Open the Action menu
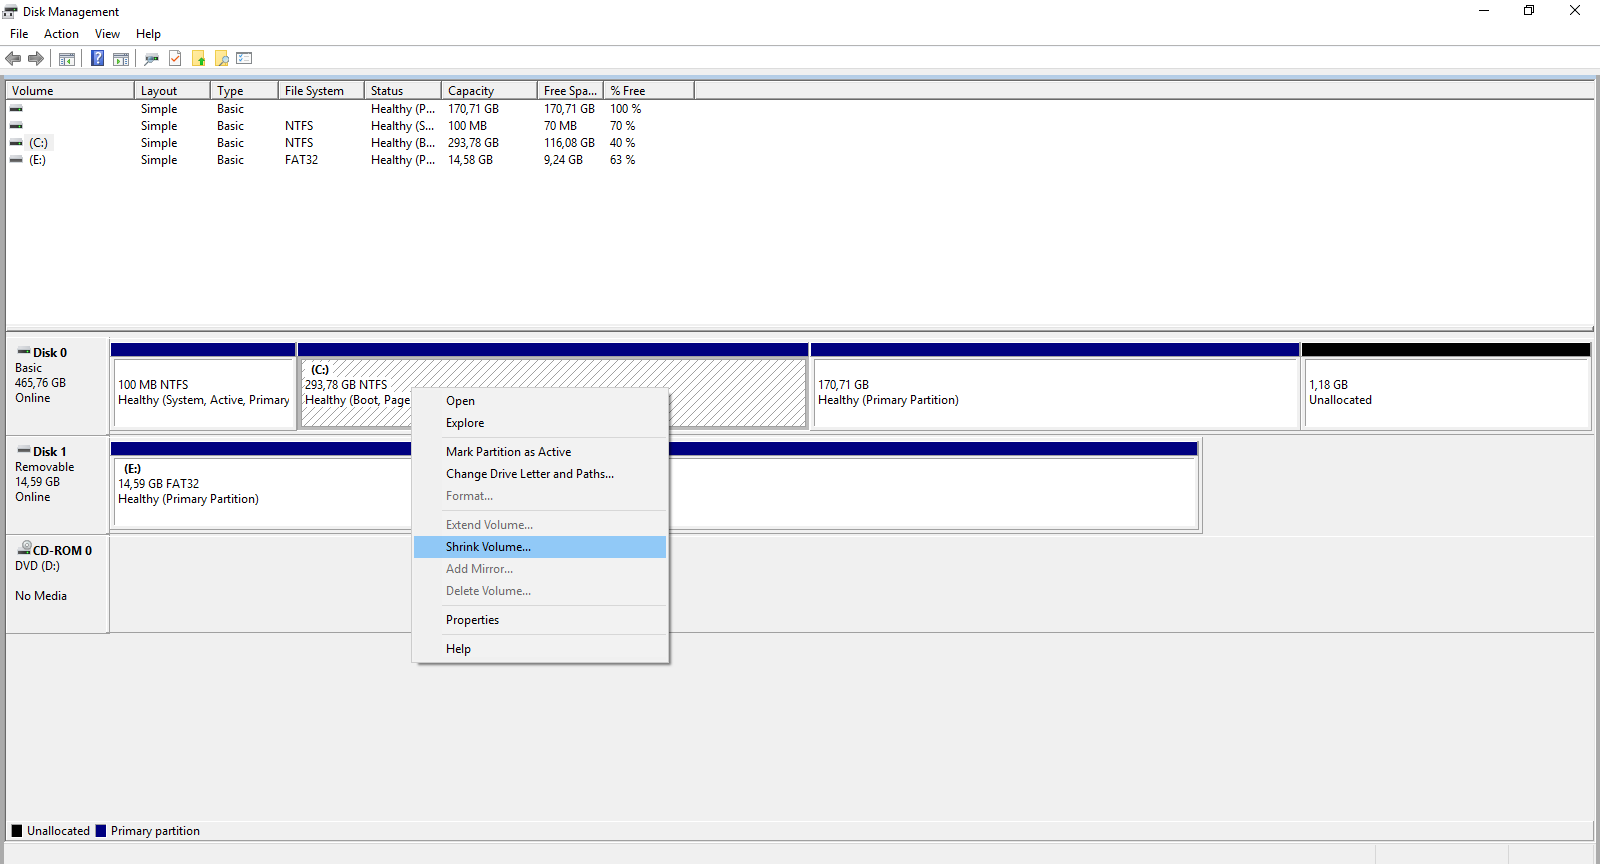 (61, 34)
